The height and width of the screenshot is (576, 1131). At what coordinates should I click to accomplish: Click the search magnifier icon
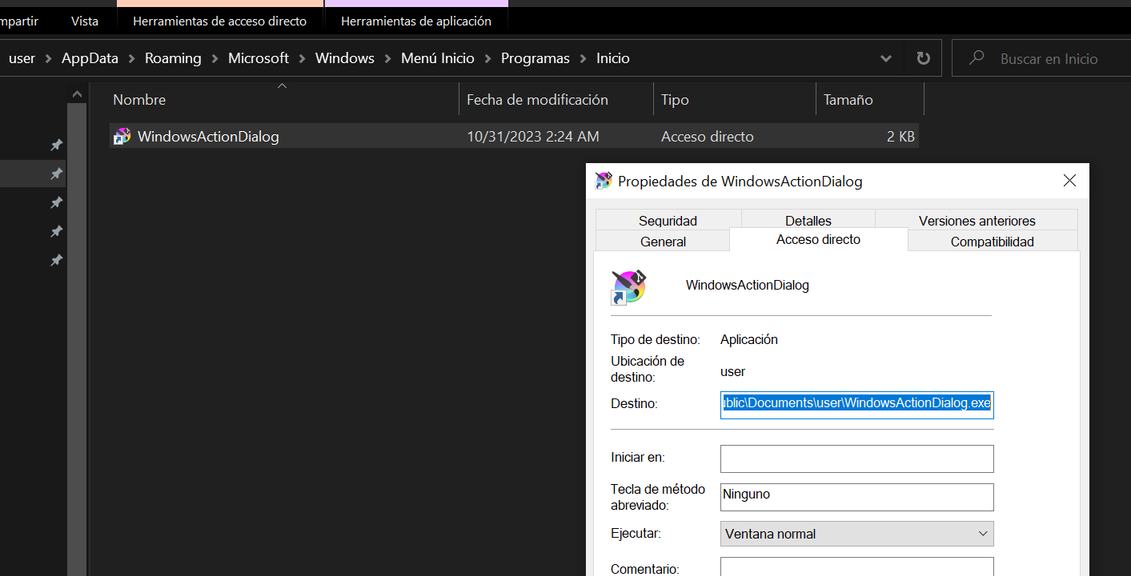click(x=977, y=58)
